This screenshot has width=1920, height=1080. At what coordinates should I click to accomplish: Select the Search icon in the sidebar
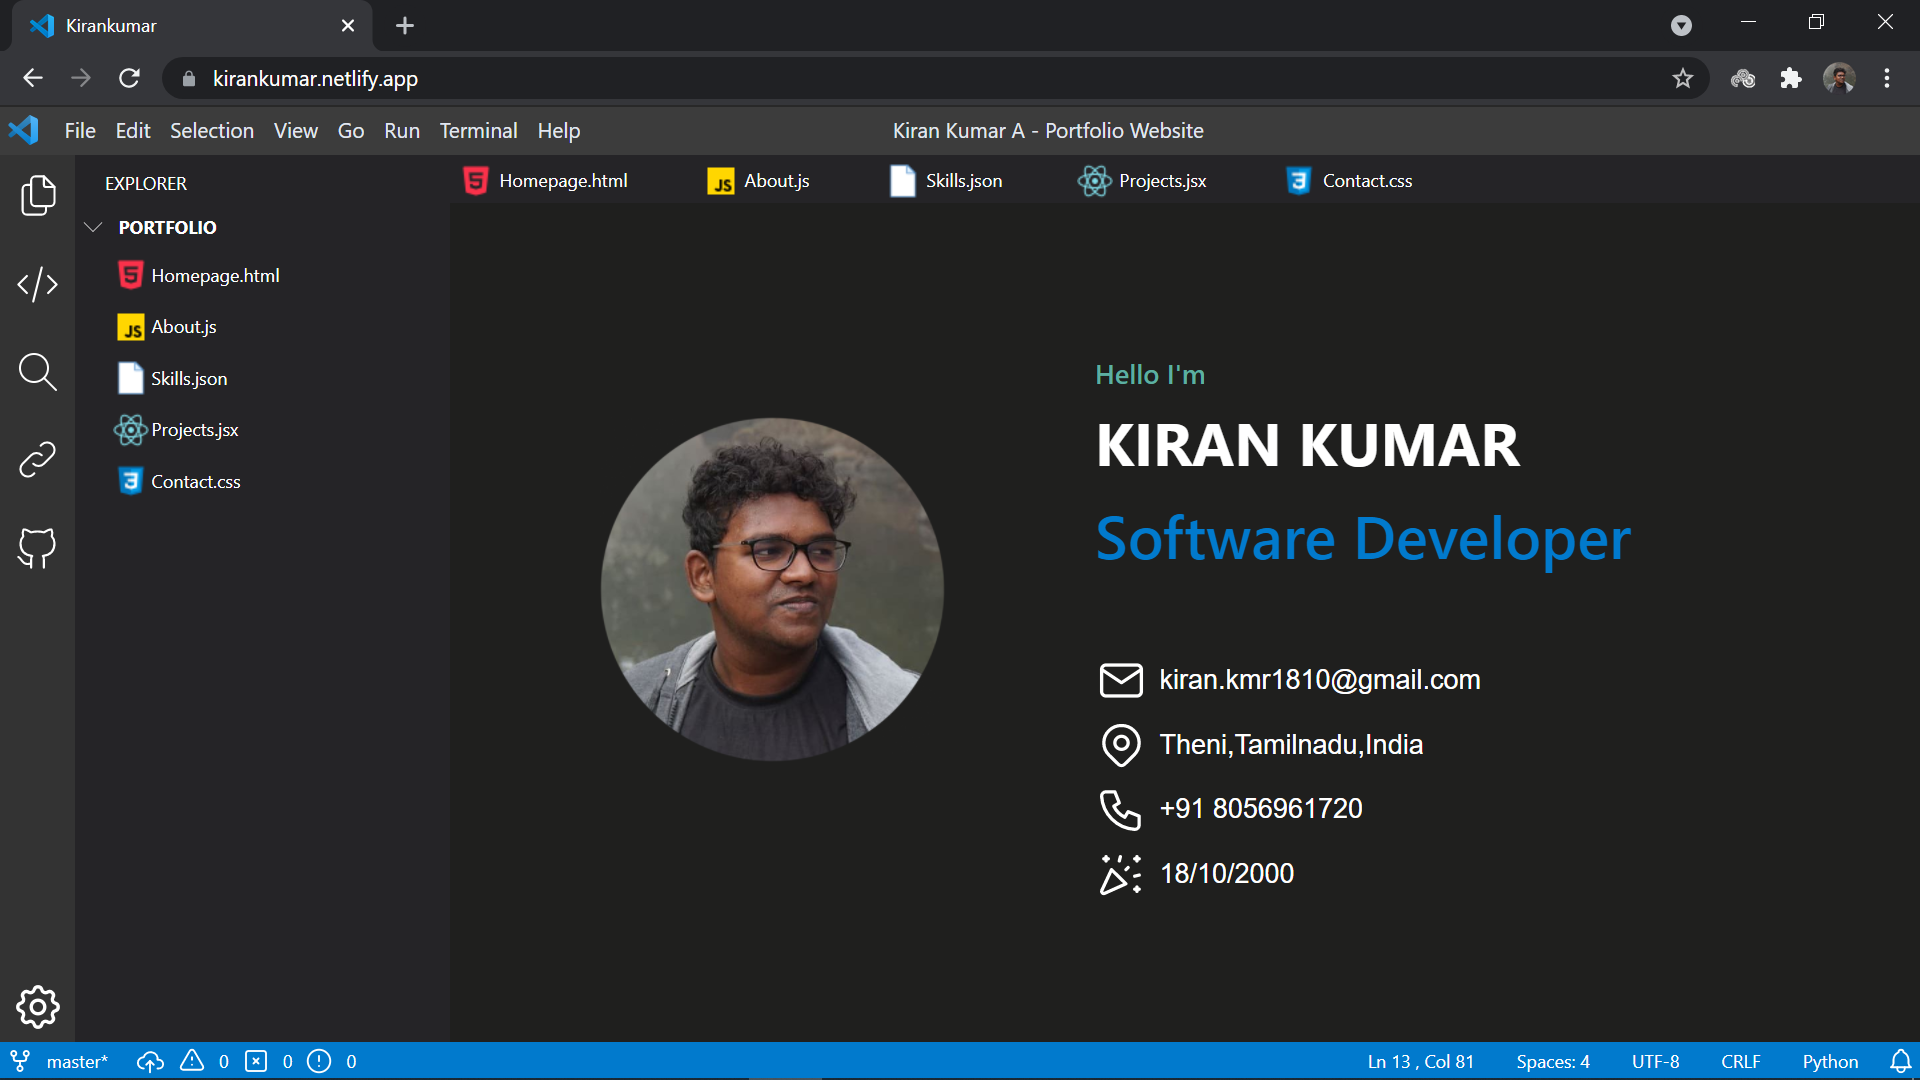click(x=37, y=372)
